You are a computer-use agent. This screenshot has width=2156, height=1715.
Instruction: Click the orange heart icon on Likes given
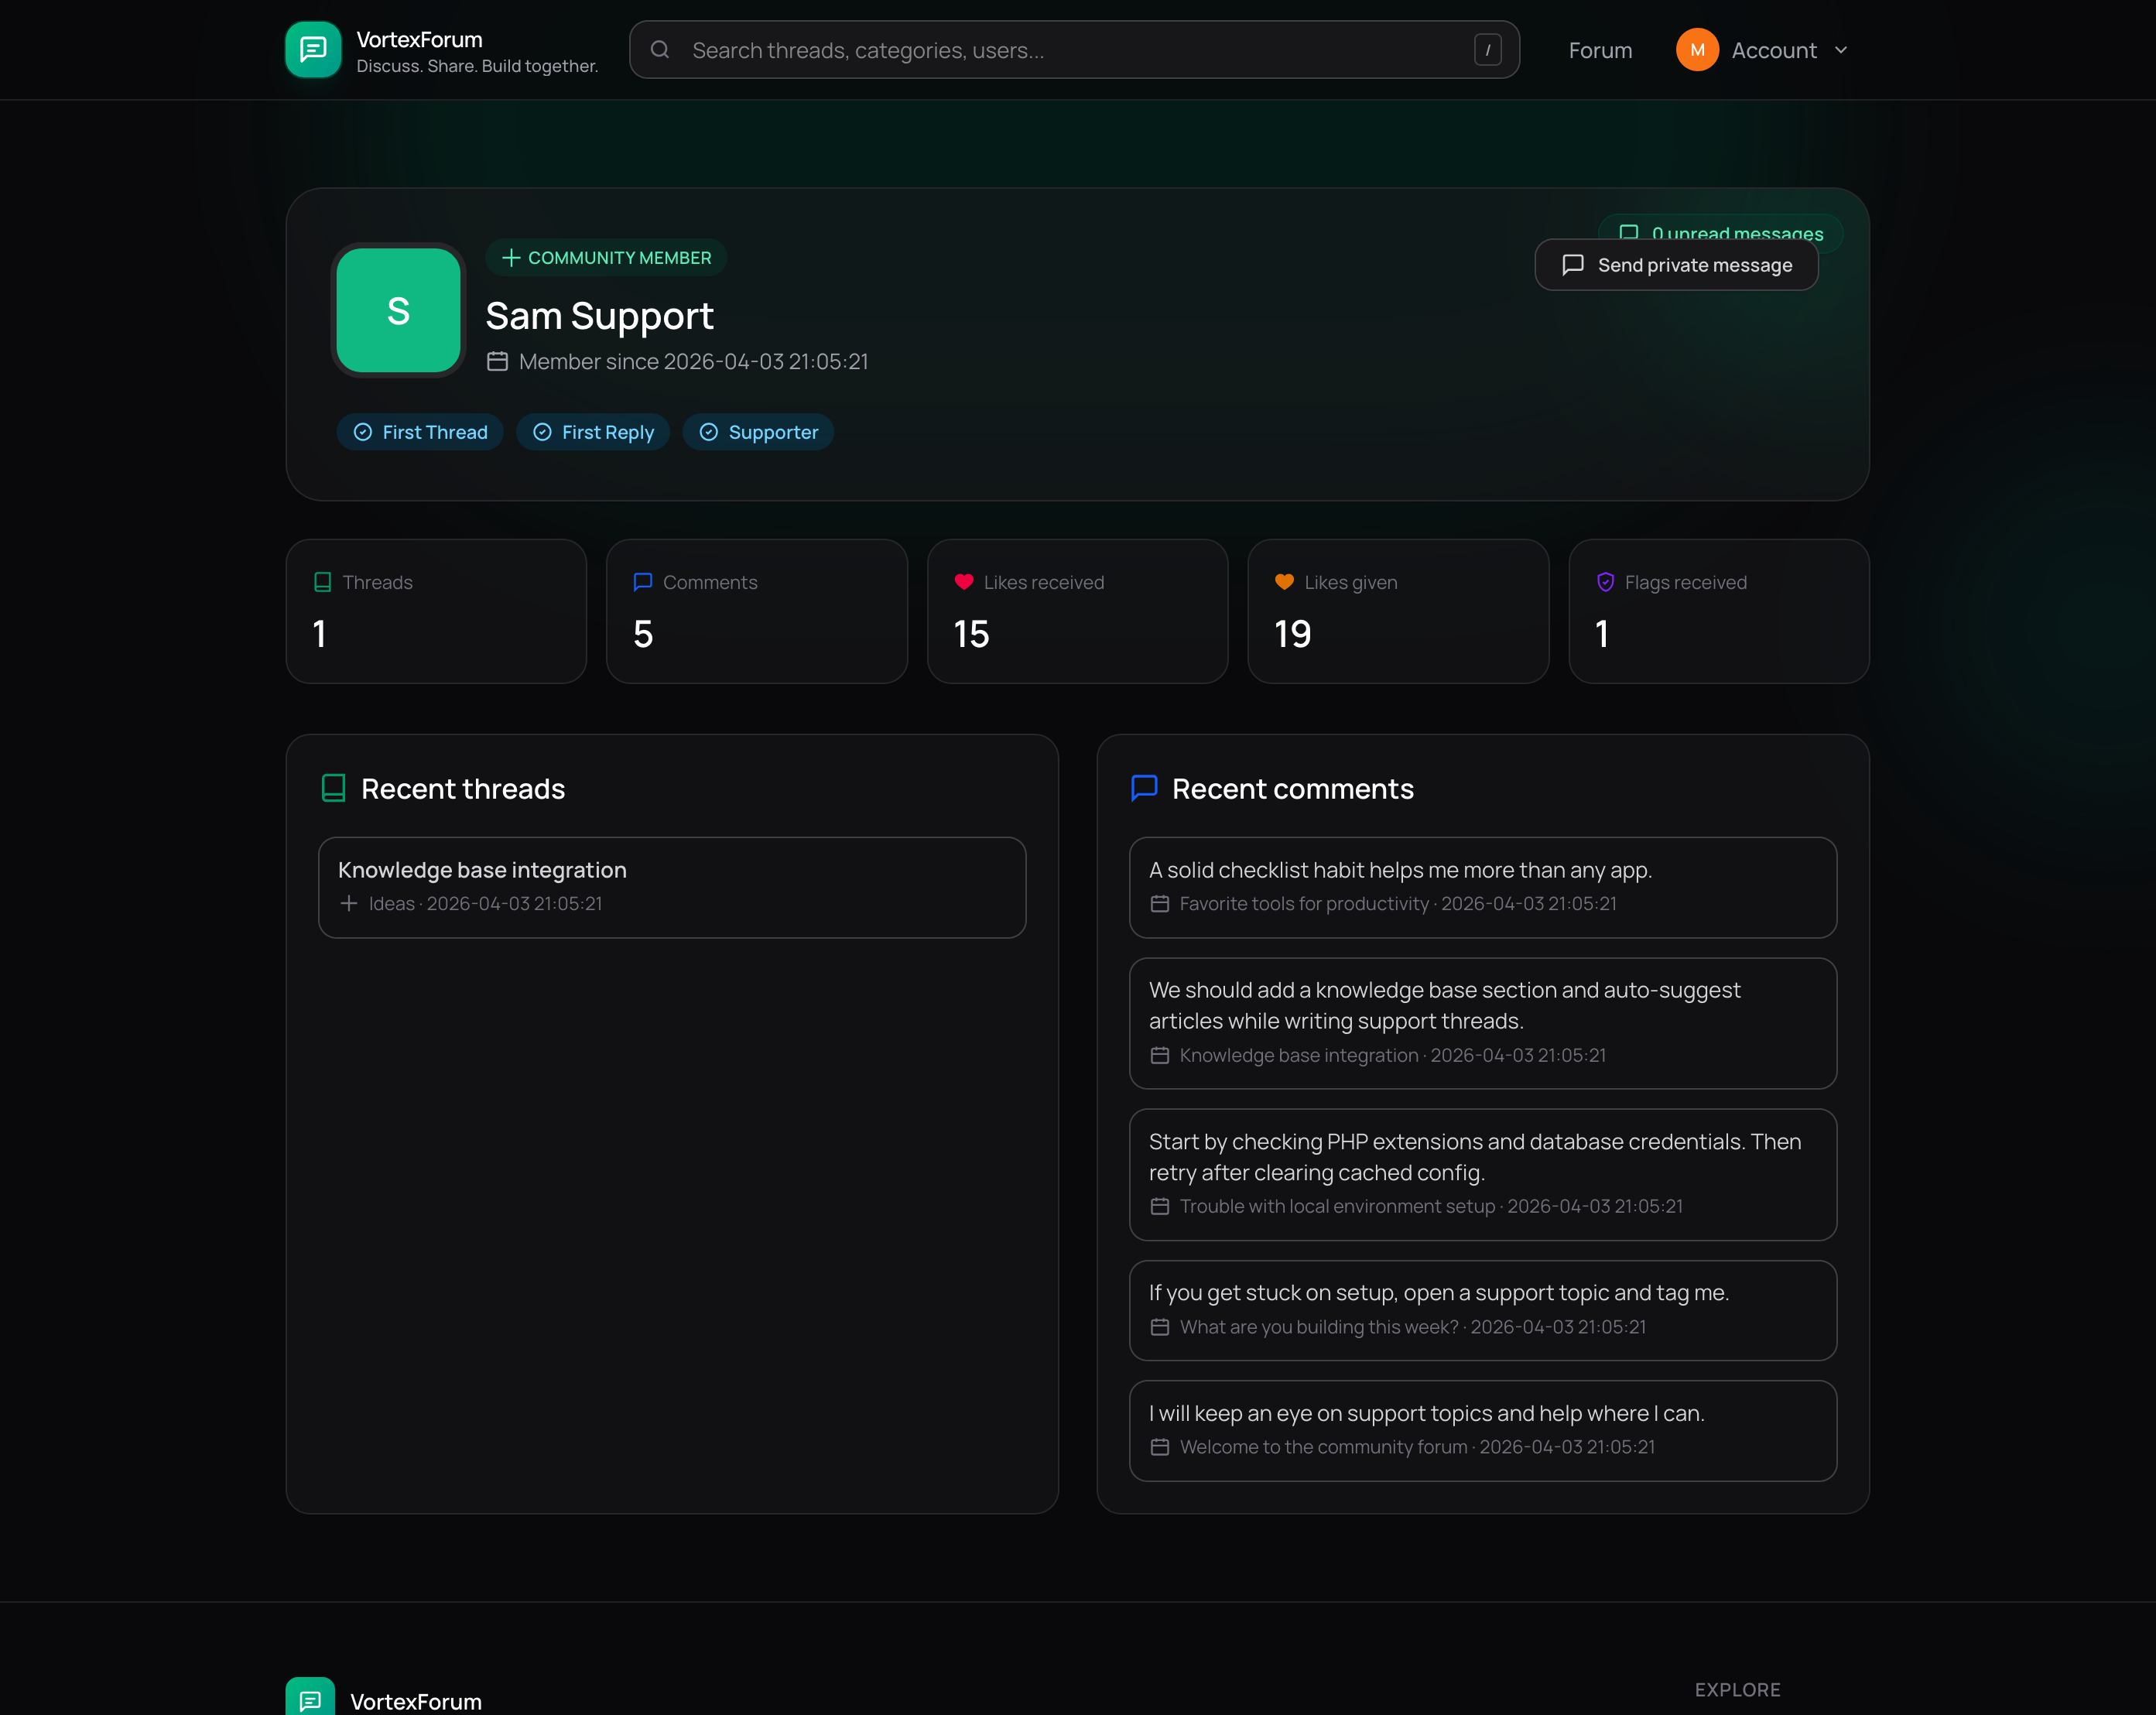coord(1285,581)
